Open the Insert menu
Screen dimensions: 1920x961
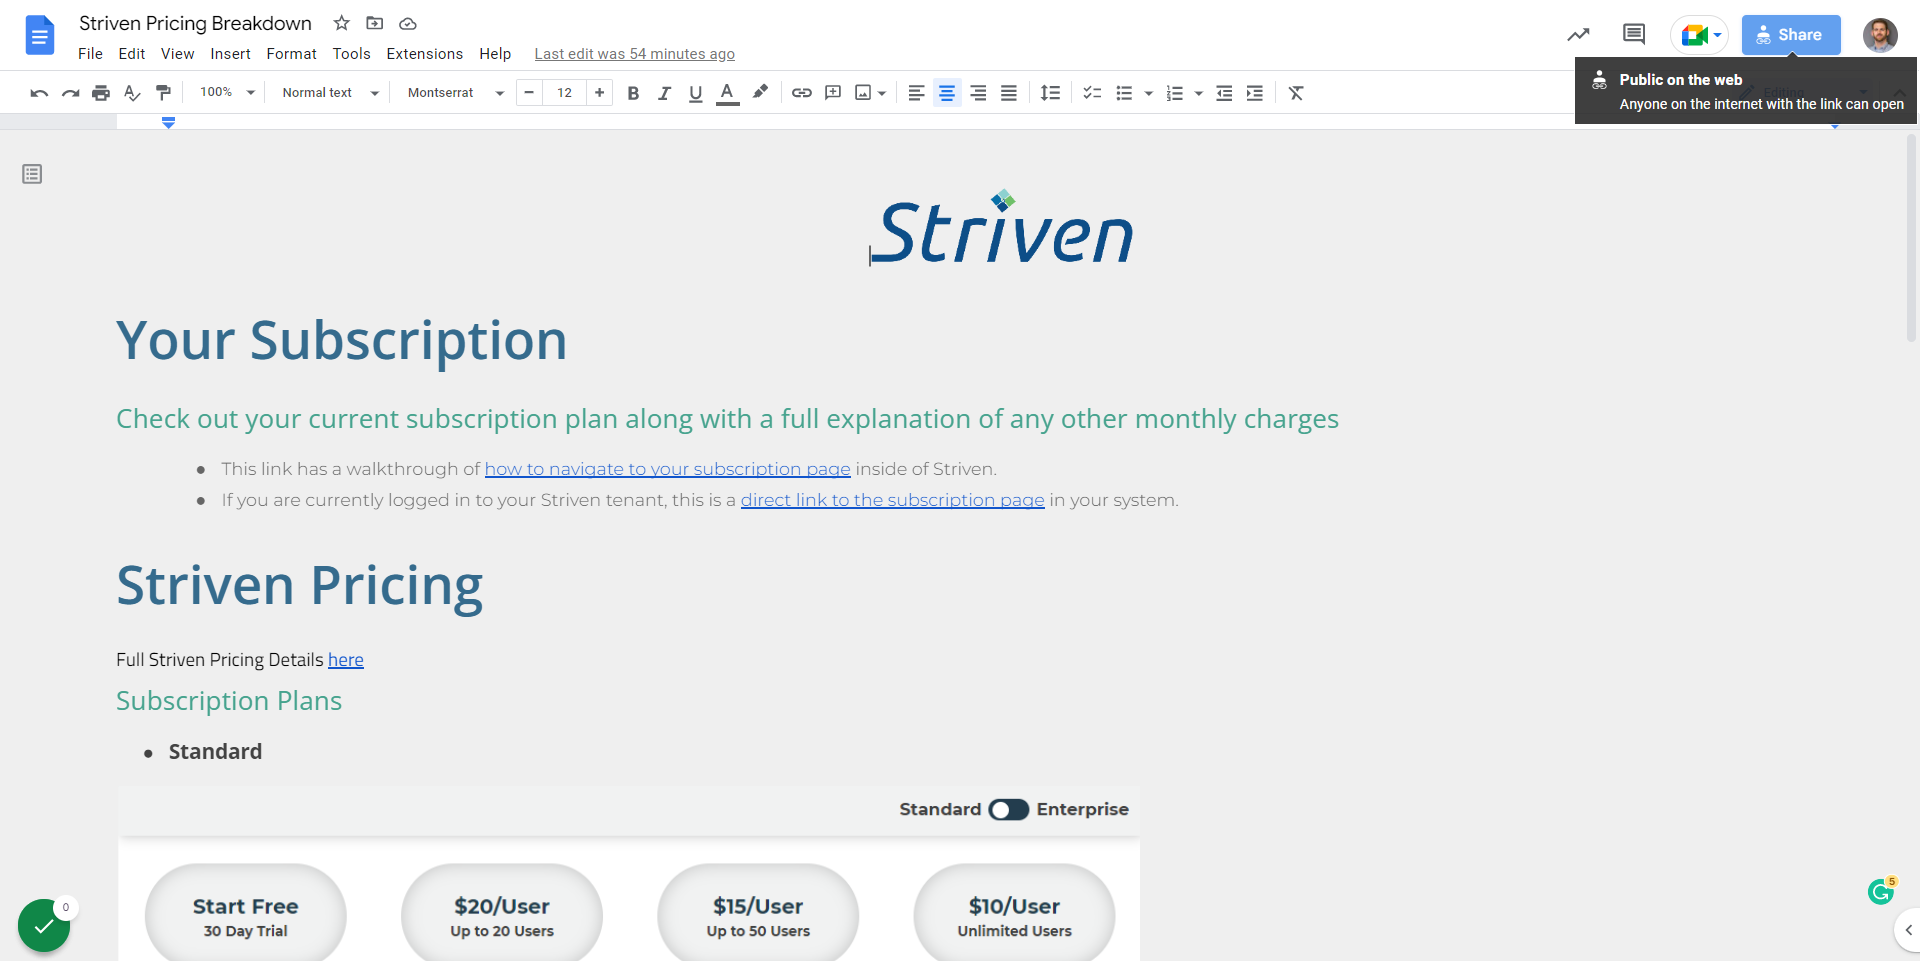230,54
